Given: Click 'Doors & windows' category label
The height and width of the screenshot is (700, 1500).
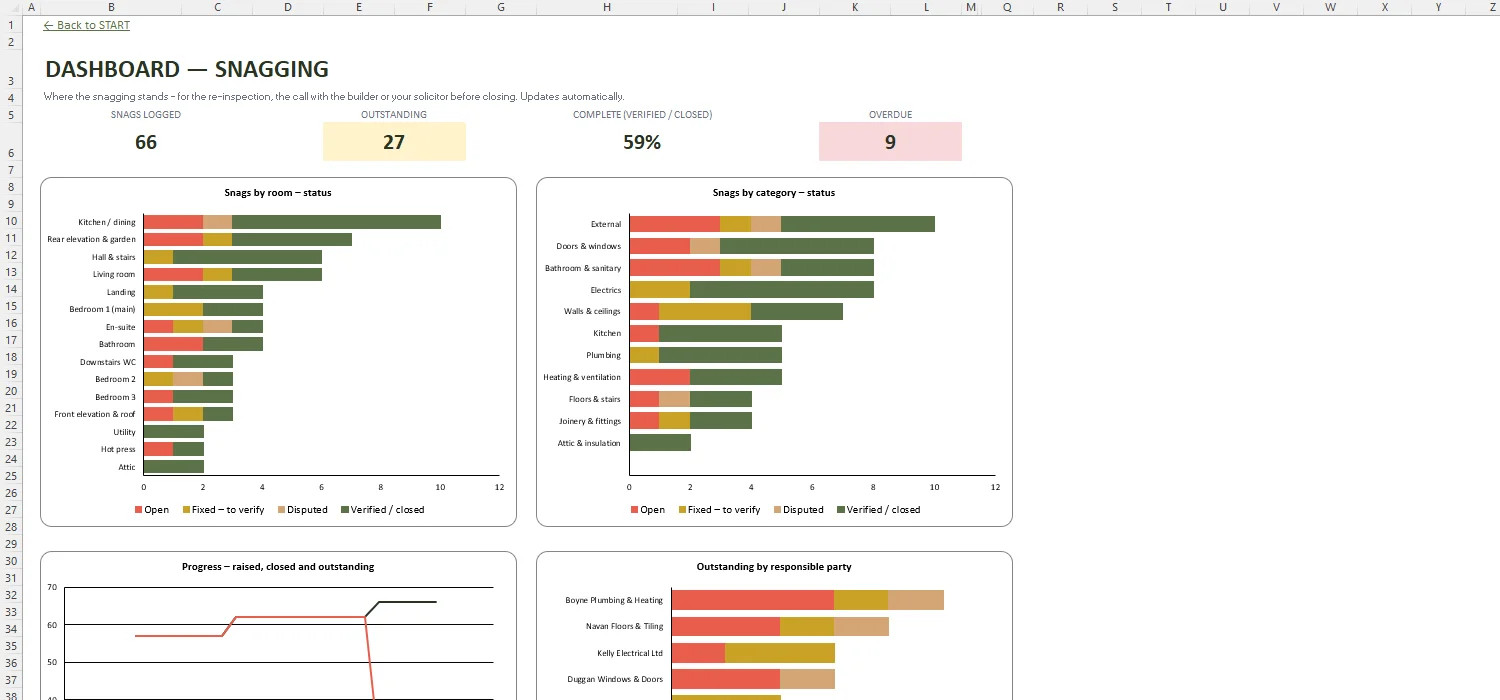Looking at the screenshot, I should pyautogui.click(x=589, y=246).
